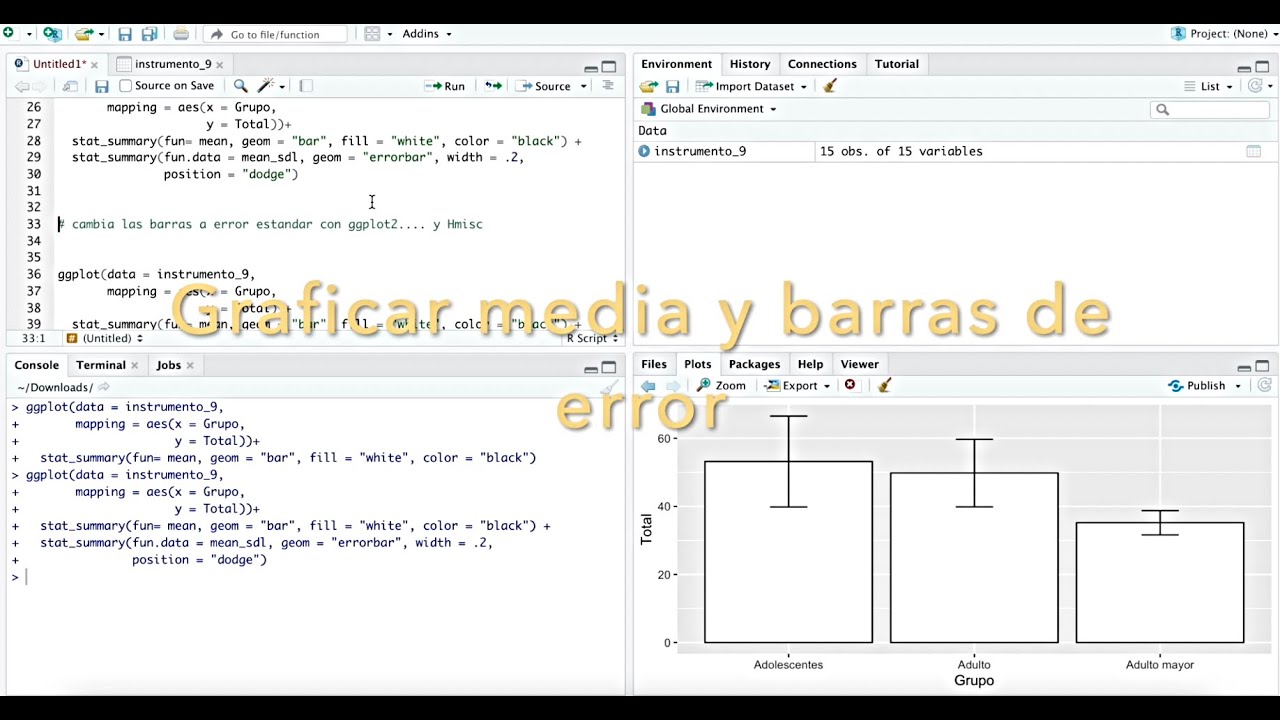Open the Tutorial tab

click(x=896, y=64)
